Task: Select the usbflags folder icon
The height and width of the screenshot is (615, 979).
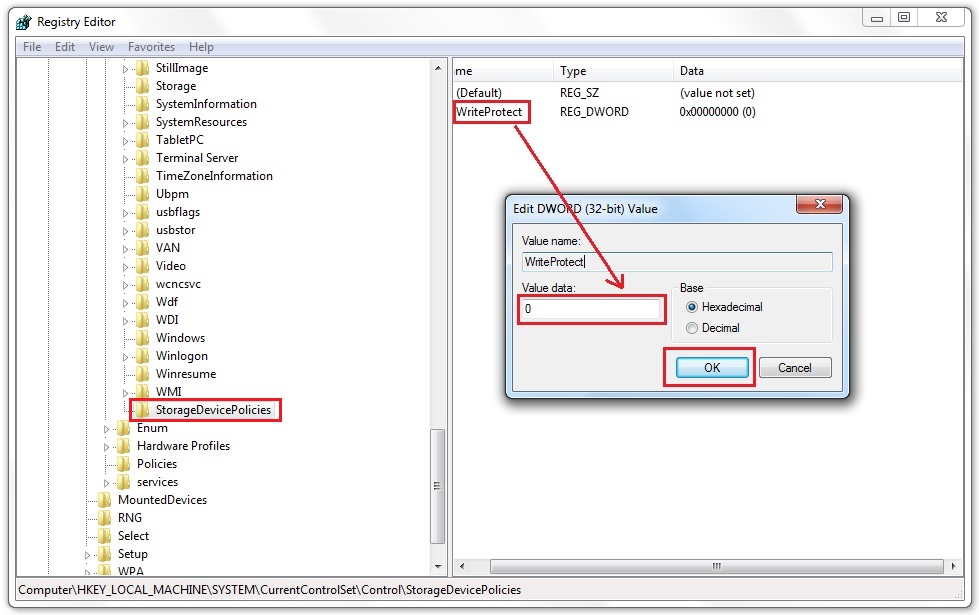Action: 142,212
